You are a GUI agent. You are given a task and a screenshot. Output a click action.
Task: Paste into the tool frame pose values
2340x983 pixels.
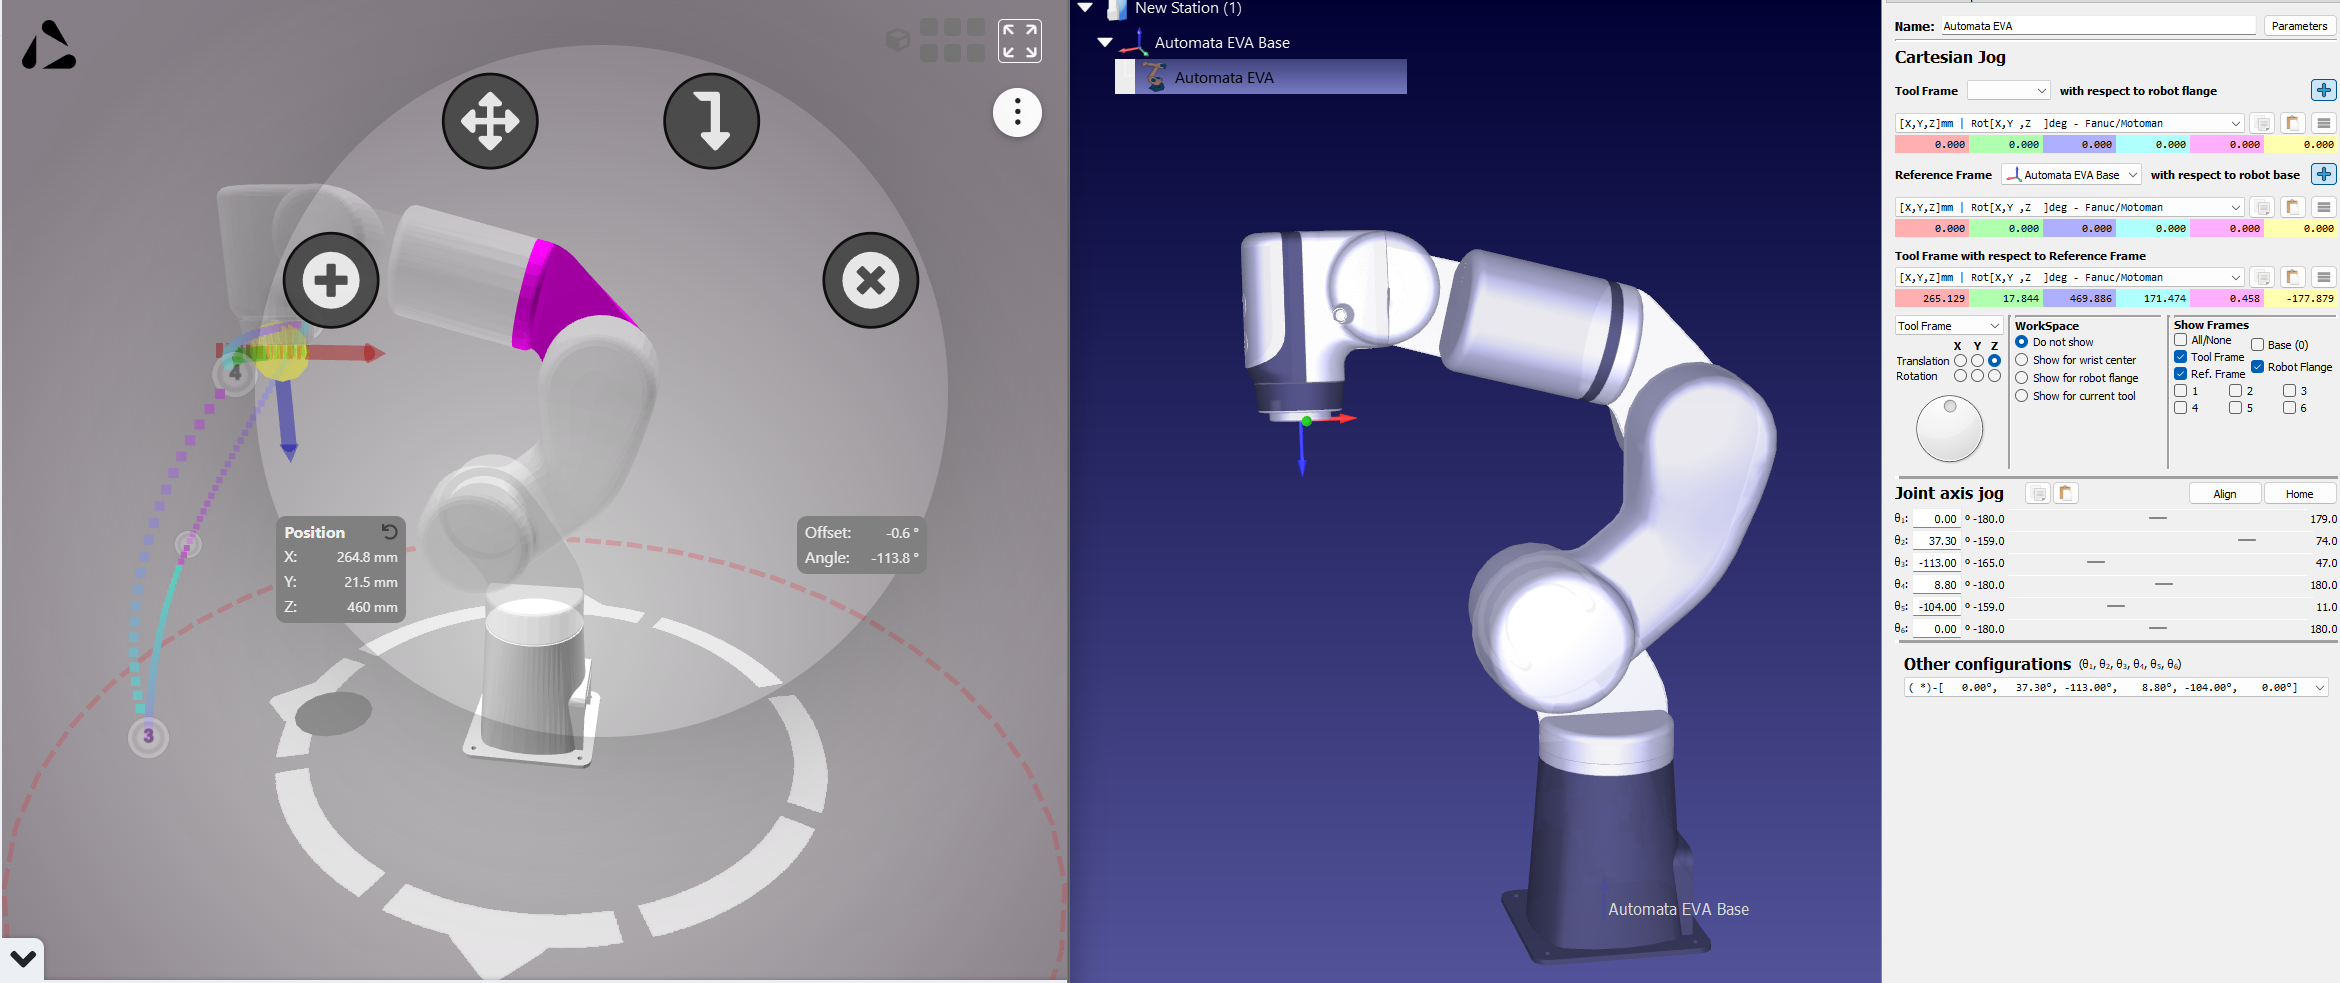coord(2293,123)
